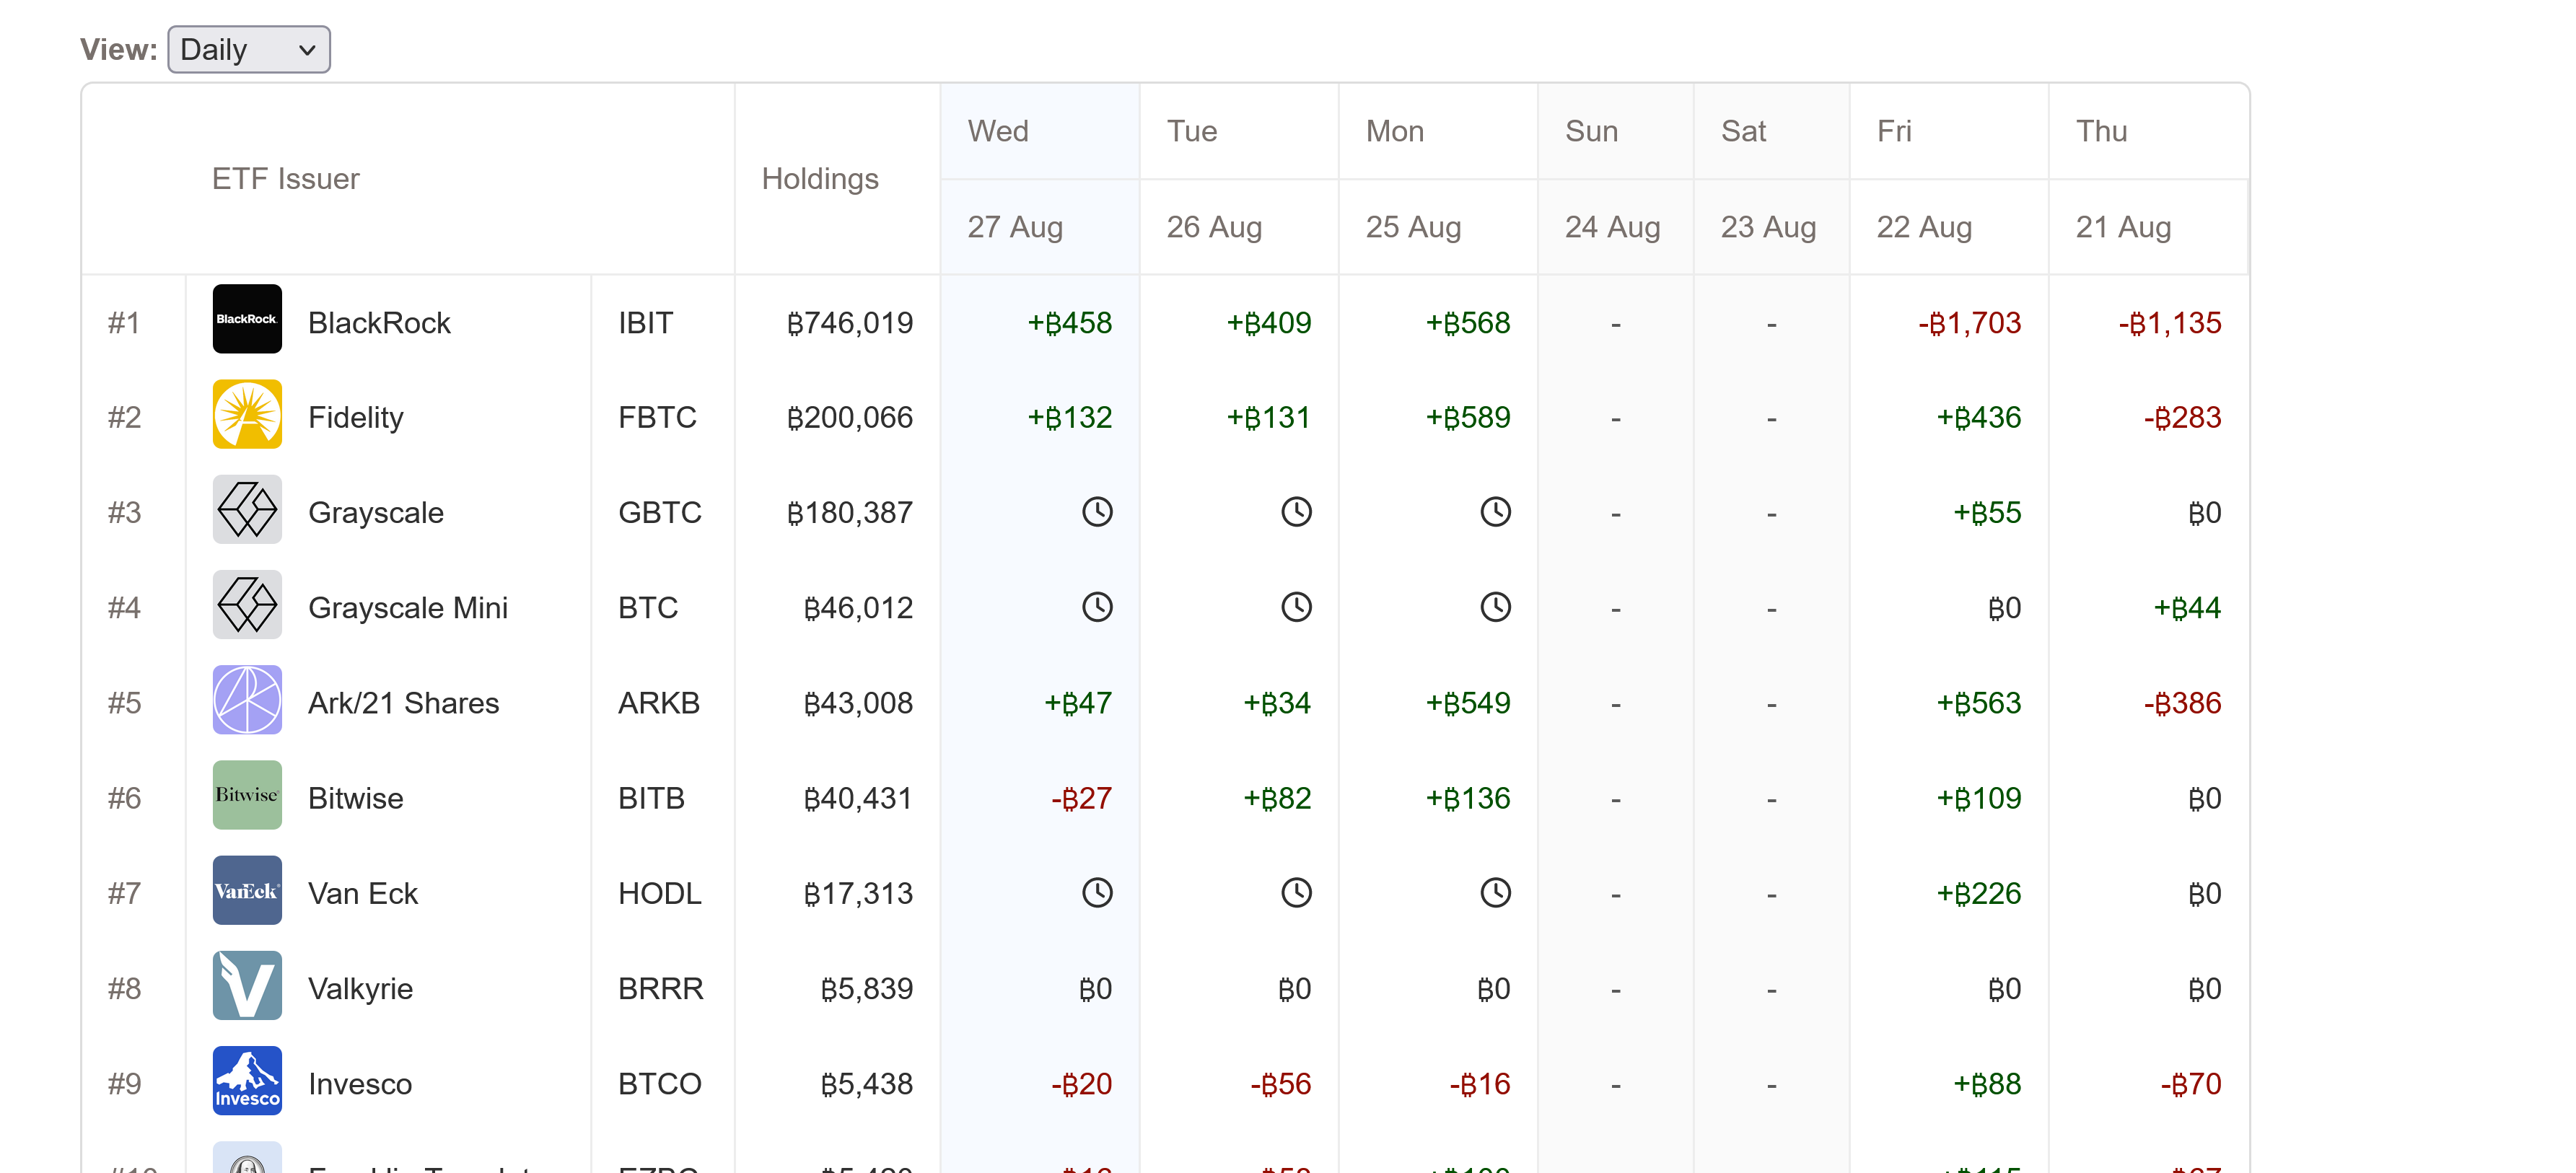This screenshot has width=2576, height=1173.
Task: Open the BlackRock issuer name link
Action: (x=379, y=323)
